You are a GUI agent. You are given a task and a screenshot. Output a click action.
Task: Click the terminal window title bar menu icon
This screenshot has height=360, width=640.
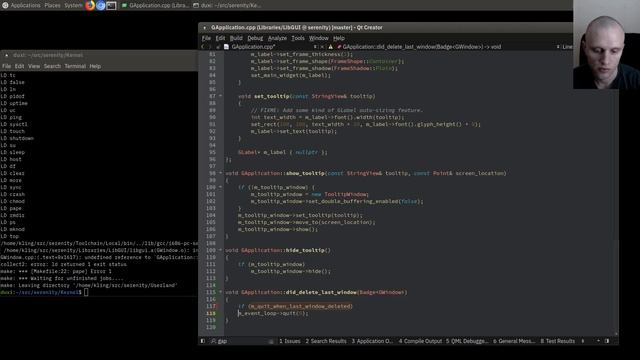click(x=7, y=55)
